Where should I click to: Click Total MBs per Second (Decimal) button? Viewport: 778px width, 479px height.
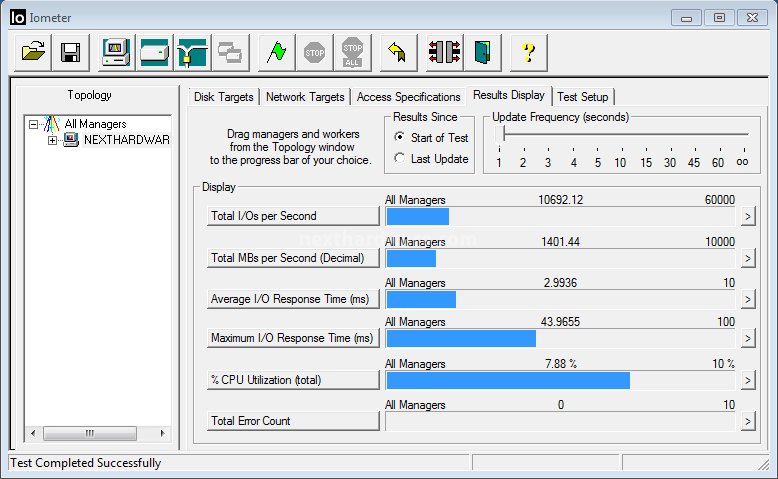(293, 258)
